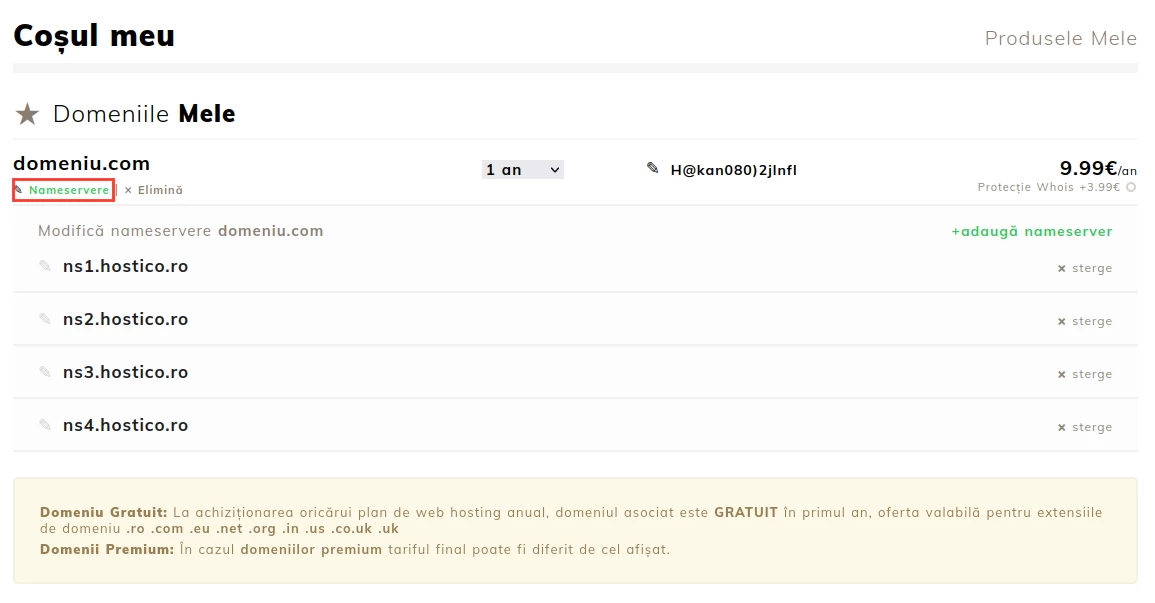Enable the Protecție Whois radio option

(x=1131, y=187)
